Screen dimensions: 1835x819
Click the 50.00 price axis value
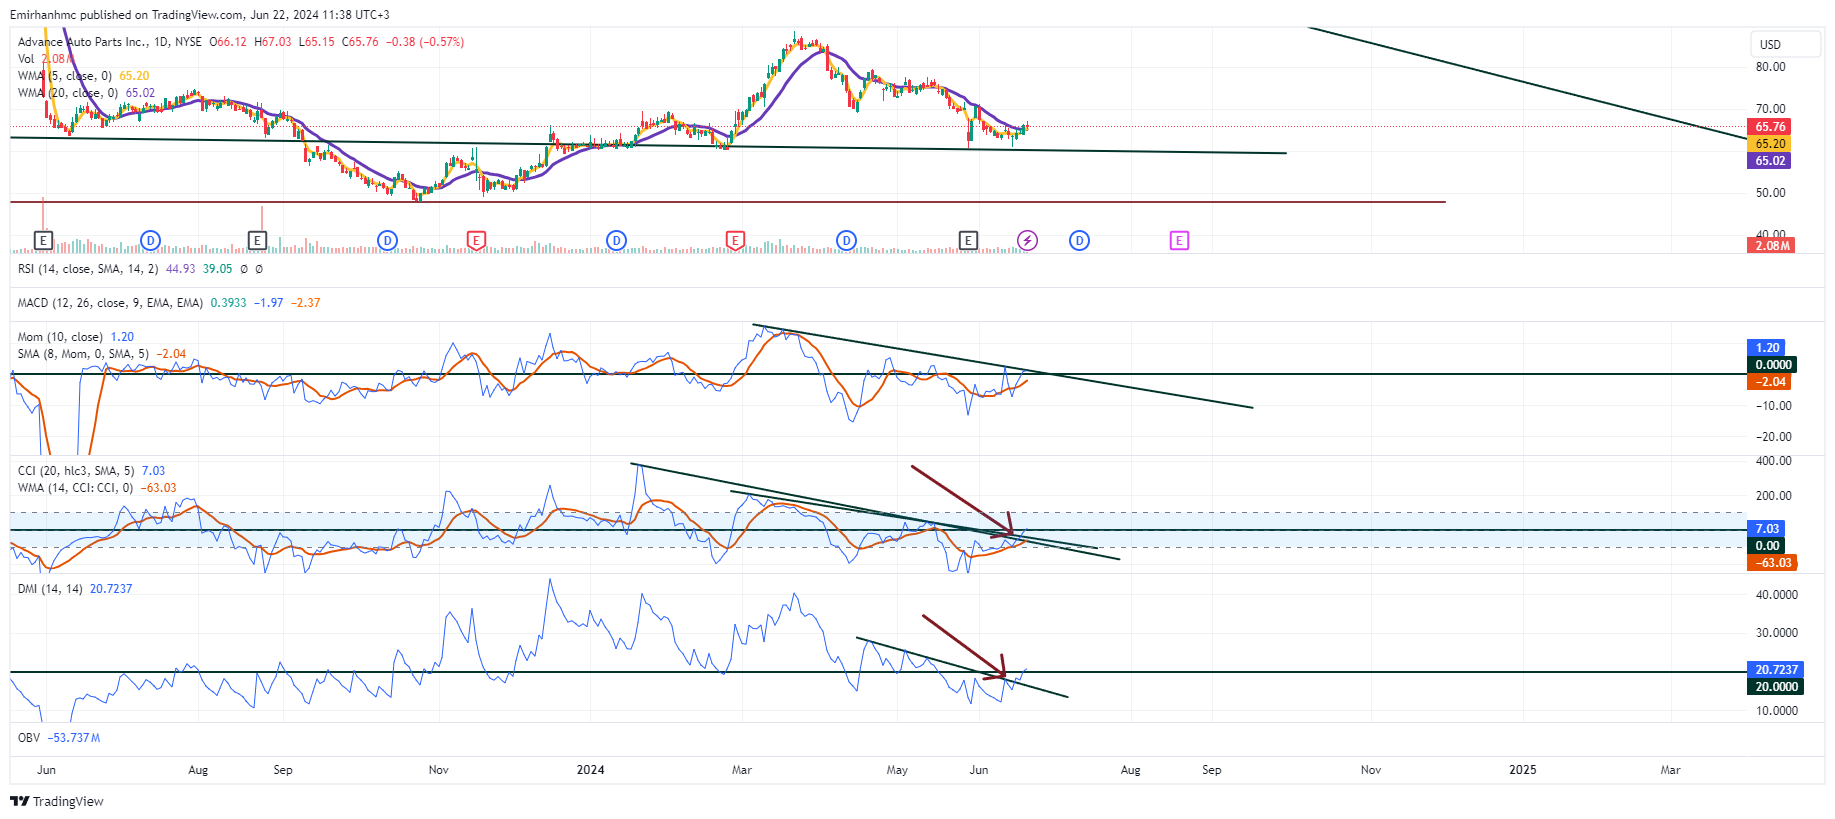coord(1770,193)
